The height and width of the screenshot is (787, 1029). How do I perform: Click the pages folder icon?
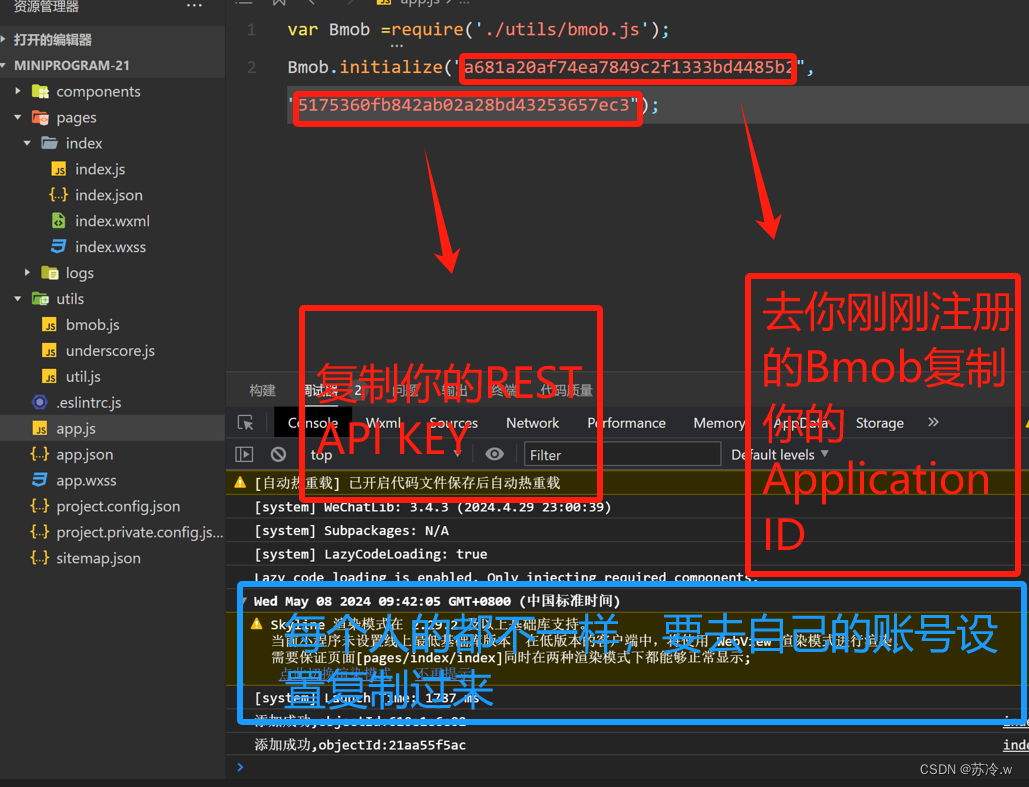tap(40, 117)
